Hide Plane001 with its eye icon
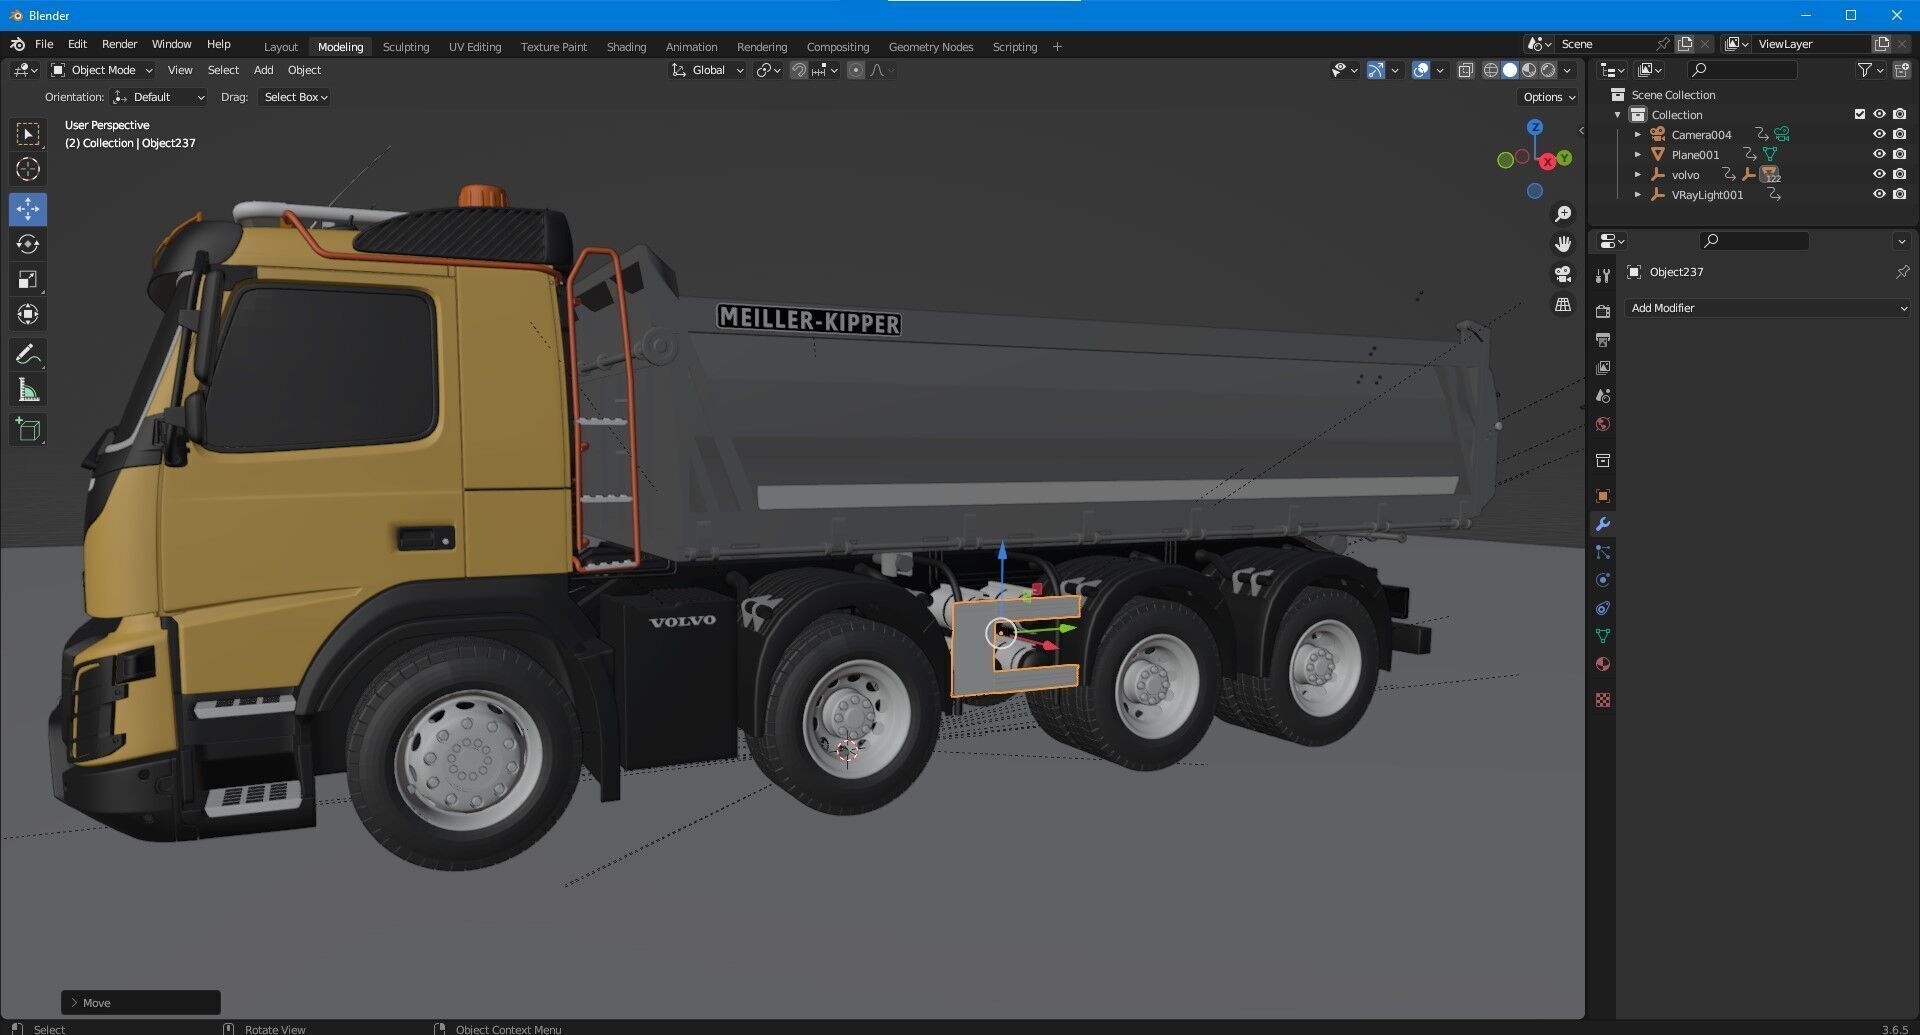 click(x=1879, y=154)
